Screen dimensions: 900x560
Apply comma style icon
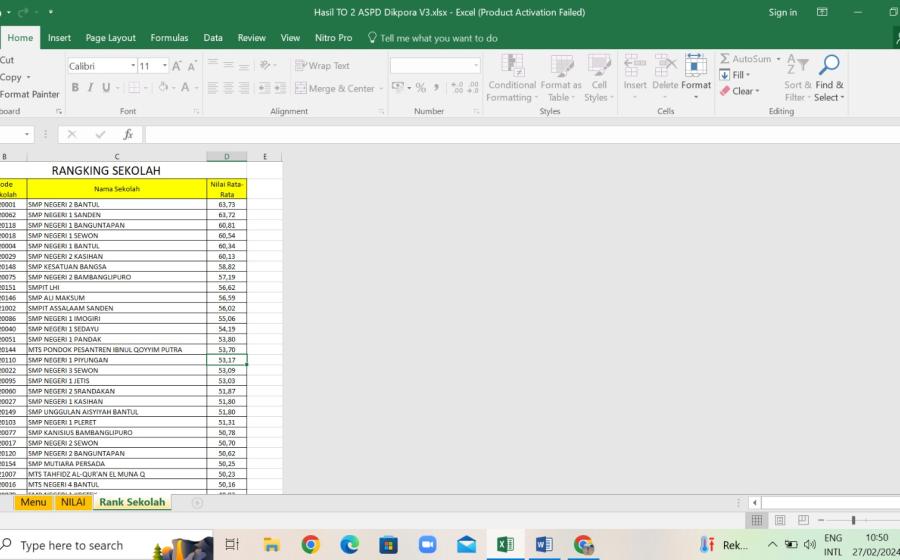(437, 87)
